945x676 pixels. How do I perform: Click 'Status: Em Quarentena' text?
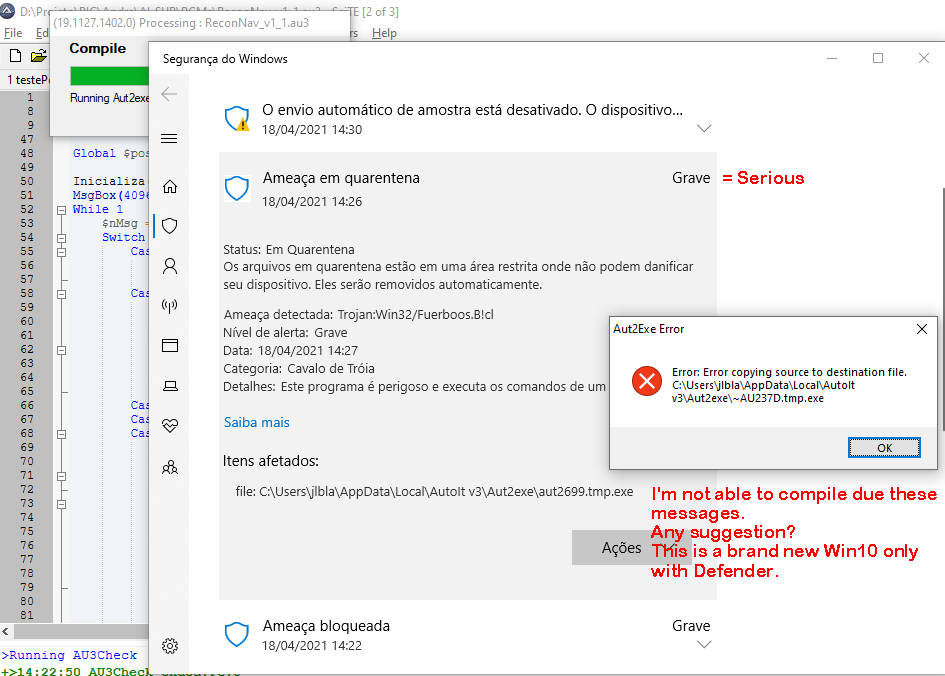(x=289, y=249)
